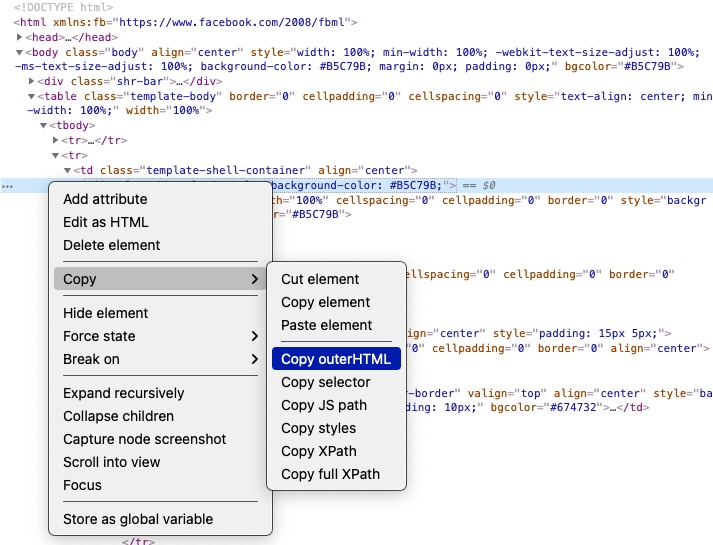713x545 pixels.
Task: Choose Add attribute from context menu
Action: (160, 199)
